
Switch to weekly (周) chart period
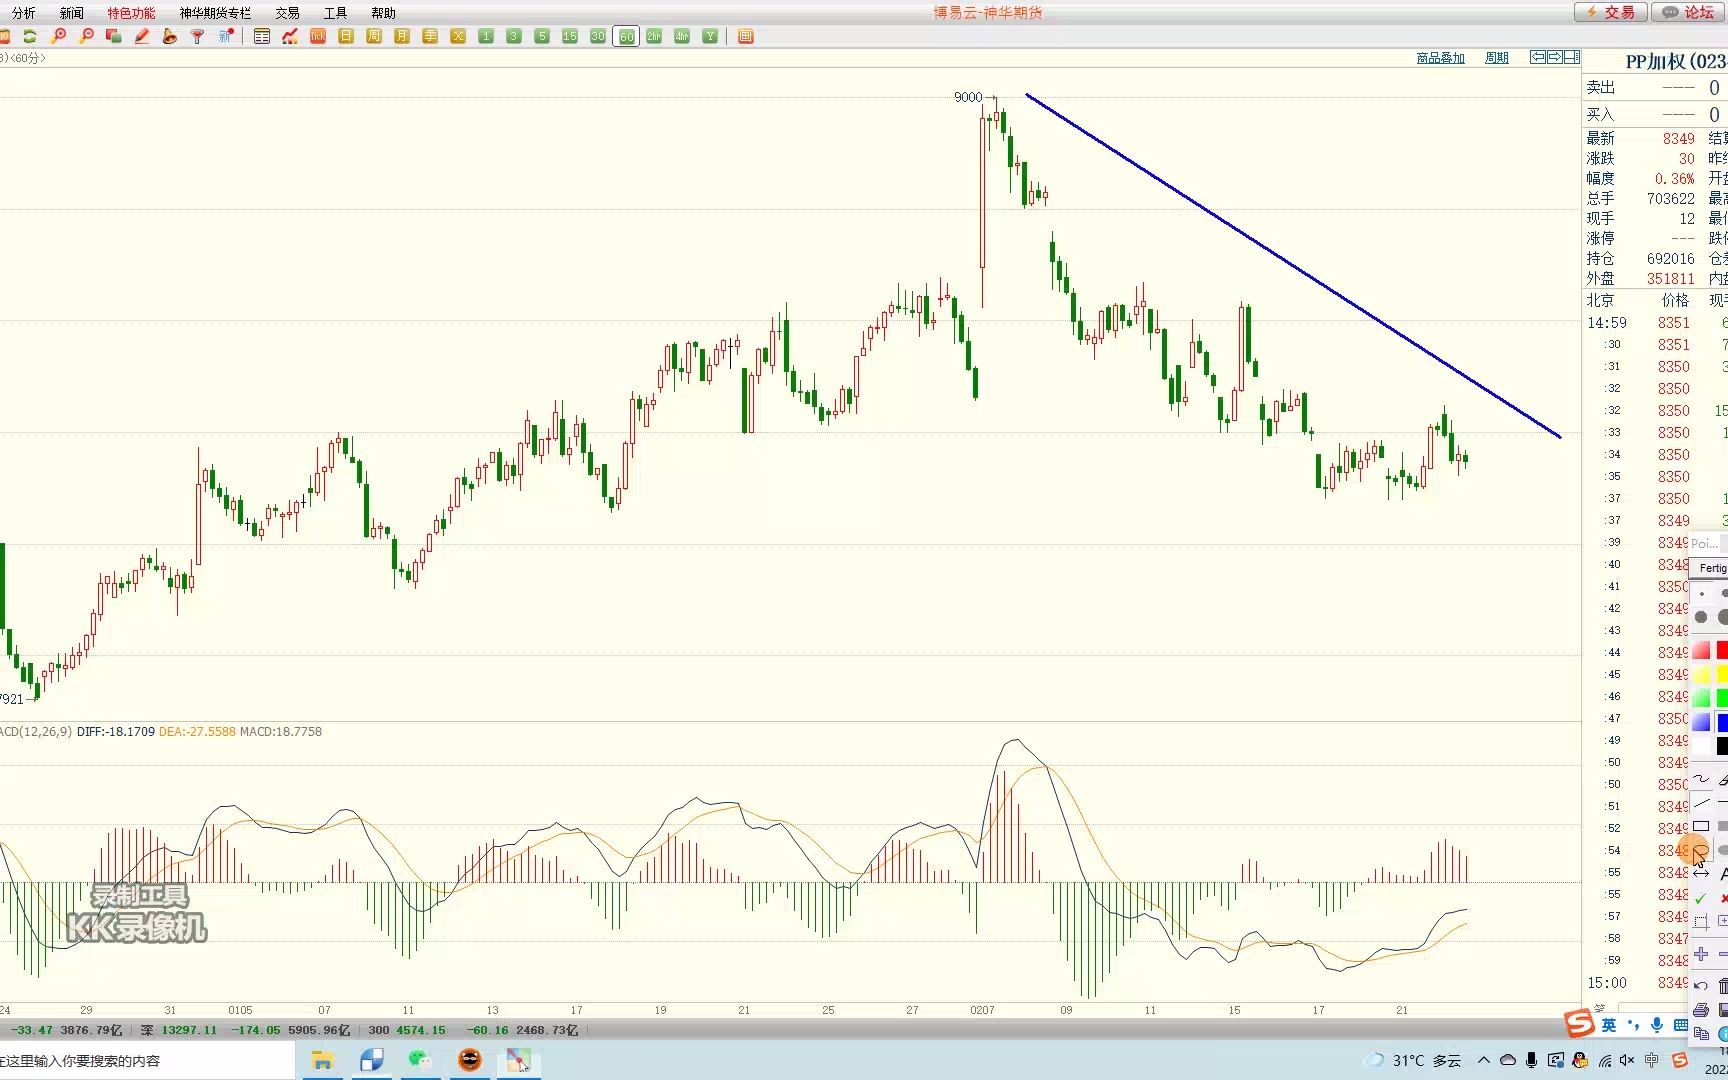(x=374, y=36)
